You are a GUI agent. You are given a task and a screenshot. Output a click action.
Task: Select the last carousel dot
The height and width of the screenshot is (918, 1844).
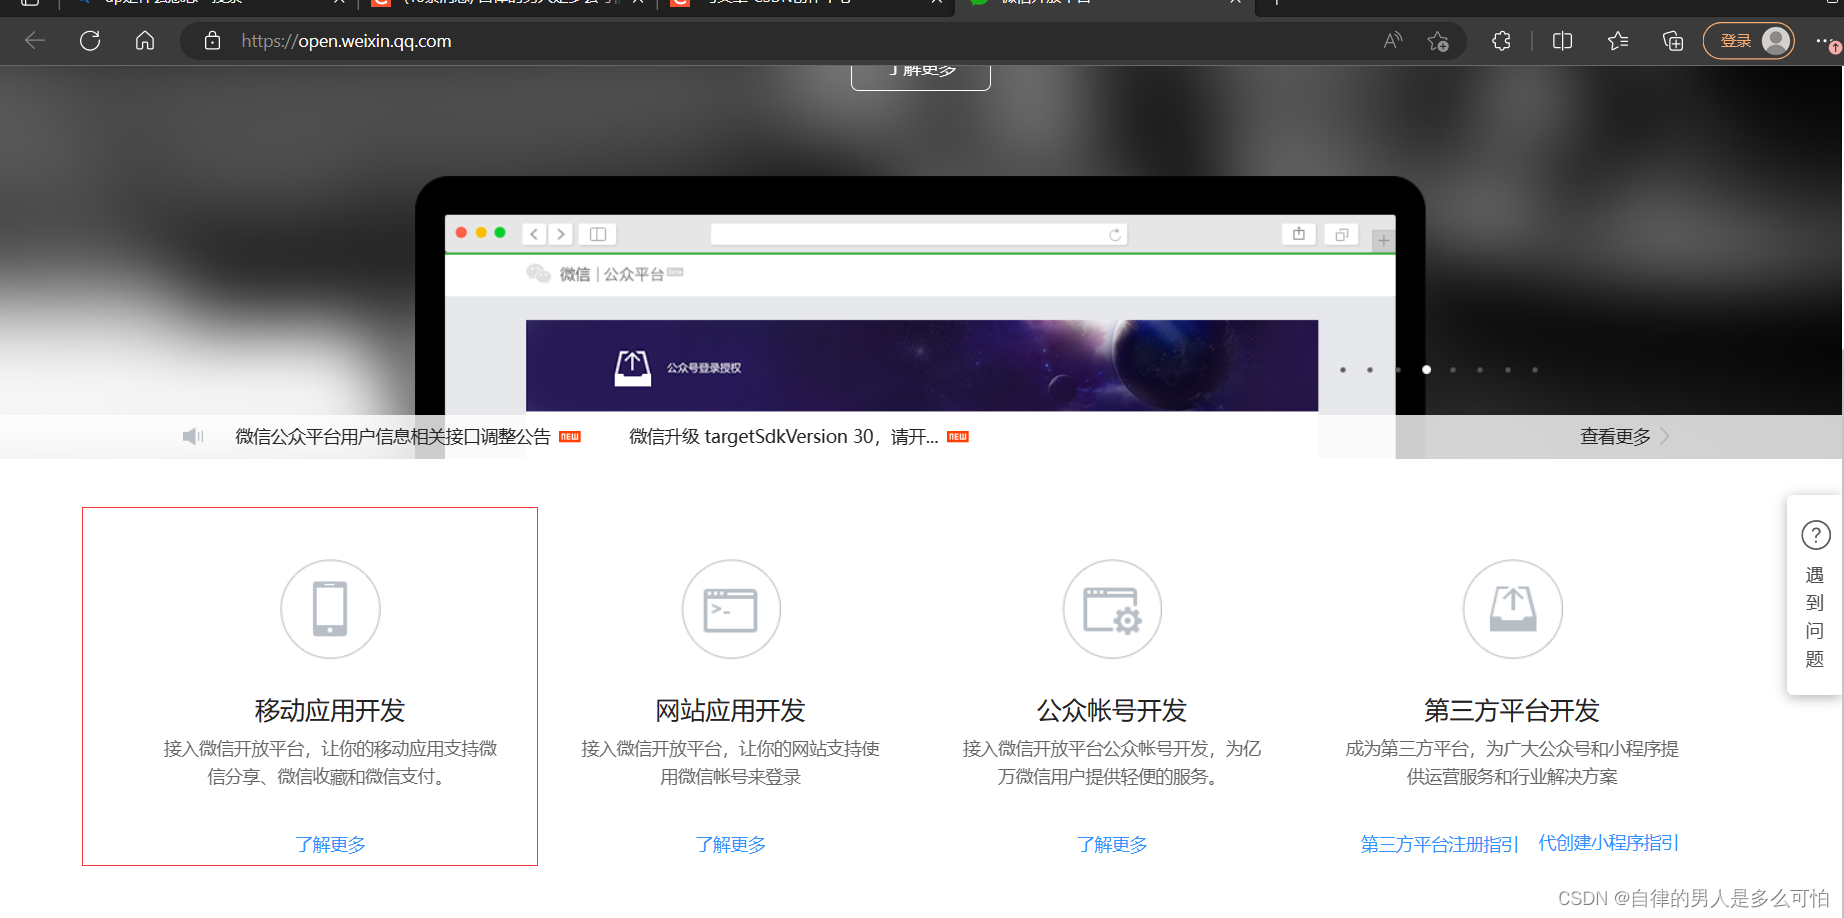click(x=1535, y=370)
